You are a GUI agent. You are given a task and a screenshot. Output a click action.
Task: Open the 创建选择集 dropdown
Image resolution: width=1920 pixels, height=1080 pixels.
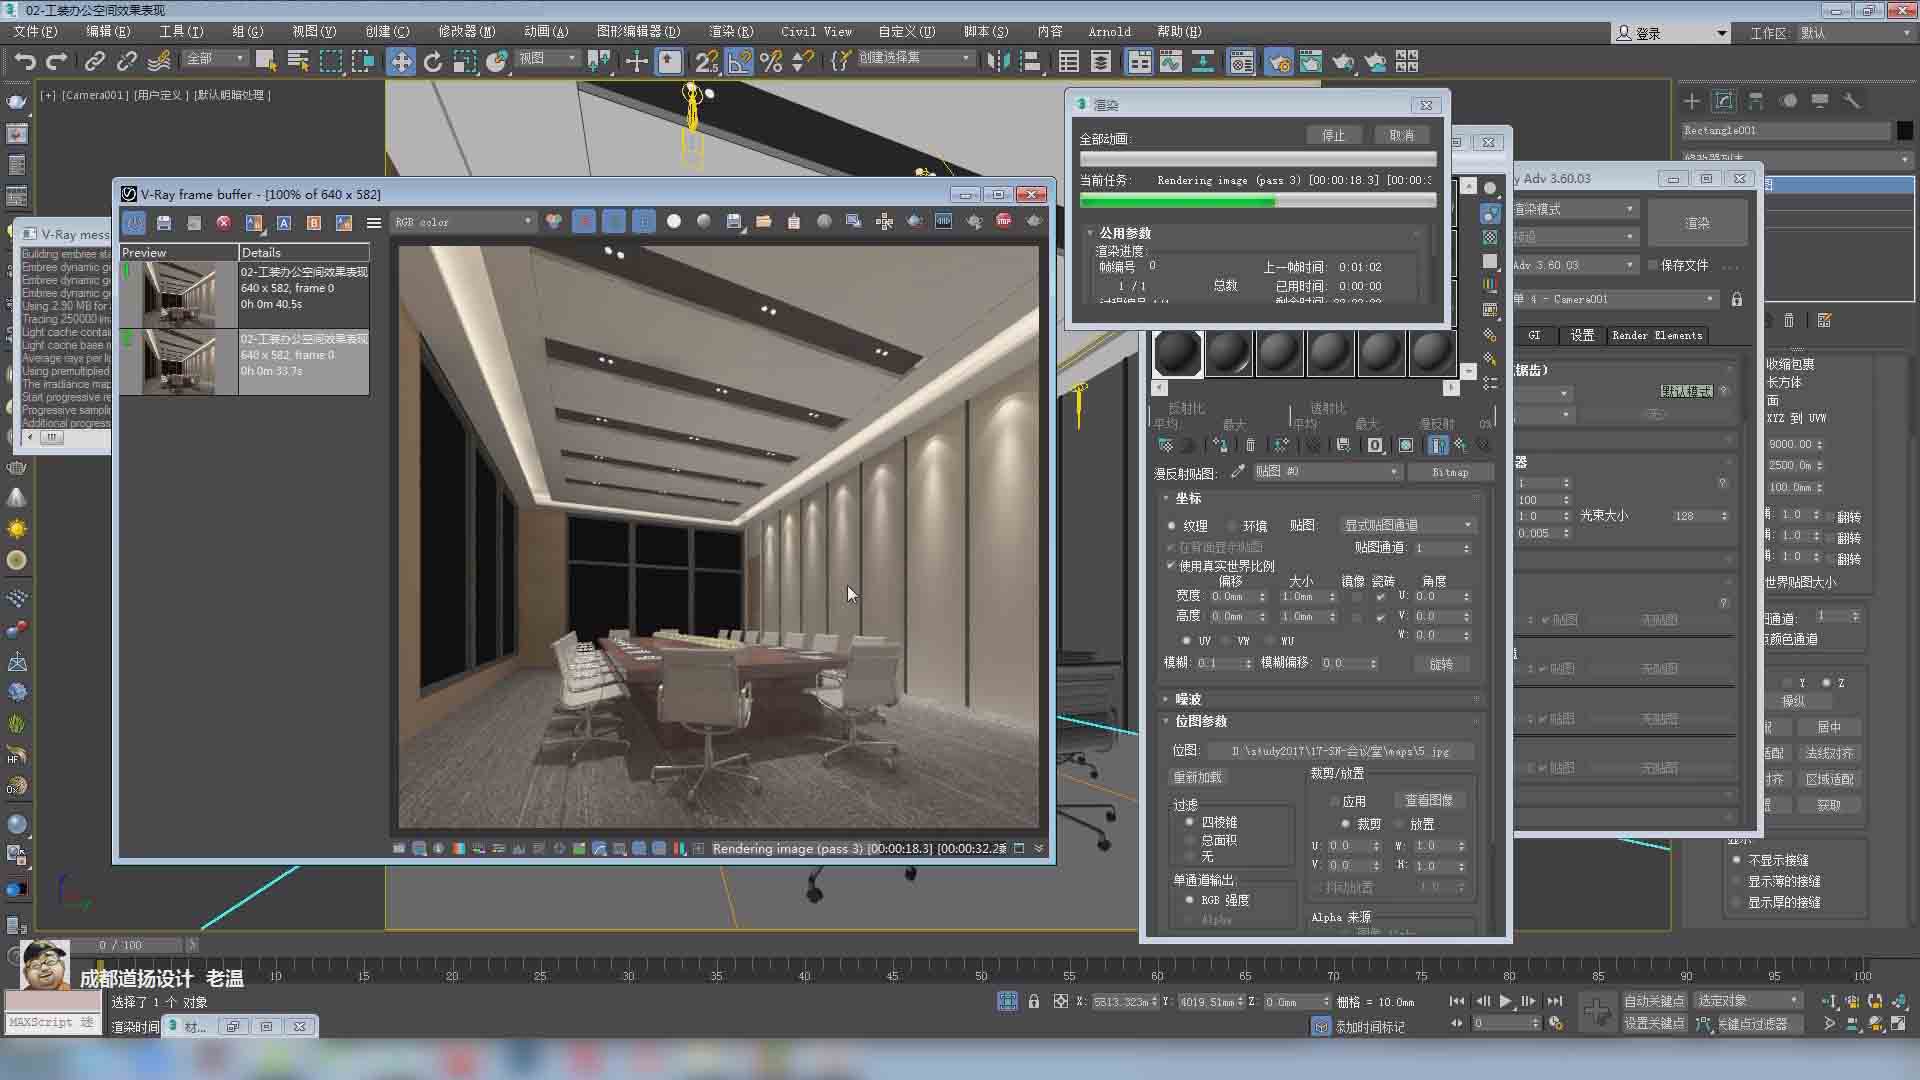[x=915, y=58]
